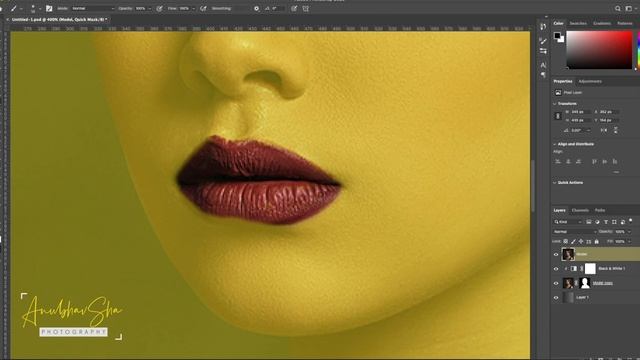This screenshot has width=640, height=360.
Task: Filter layers by adjustment layers
Action: 597,222
